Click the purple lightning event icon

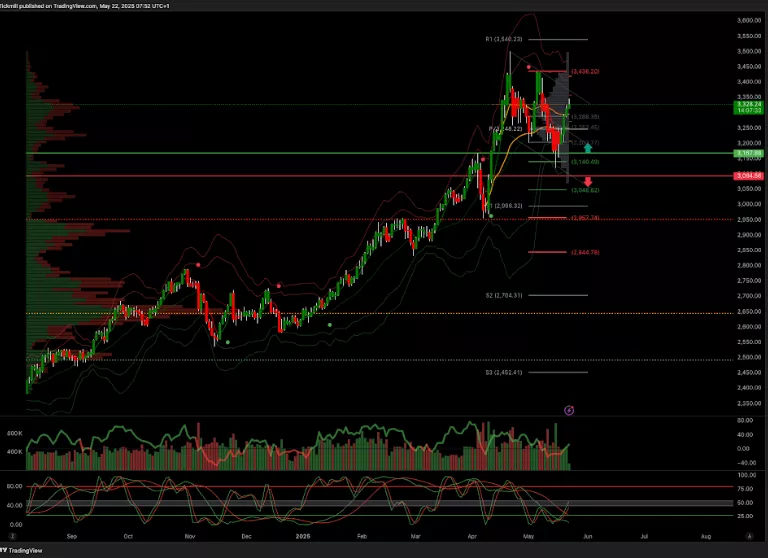coord(569,410)
